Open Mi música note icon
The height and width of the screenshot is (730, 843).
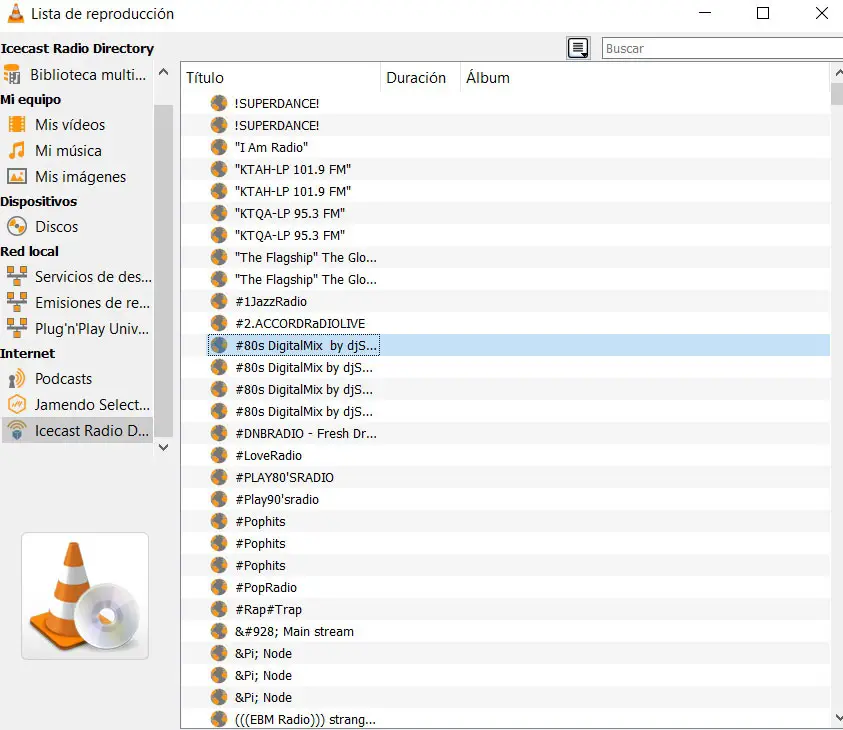click(x=17, y=151)
